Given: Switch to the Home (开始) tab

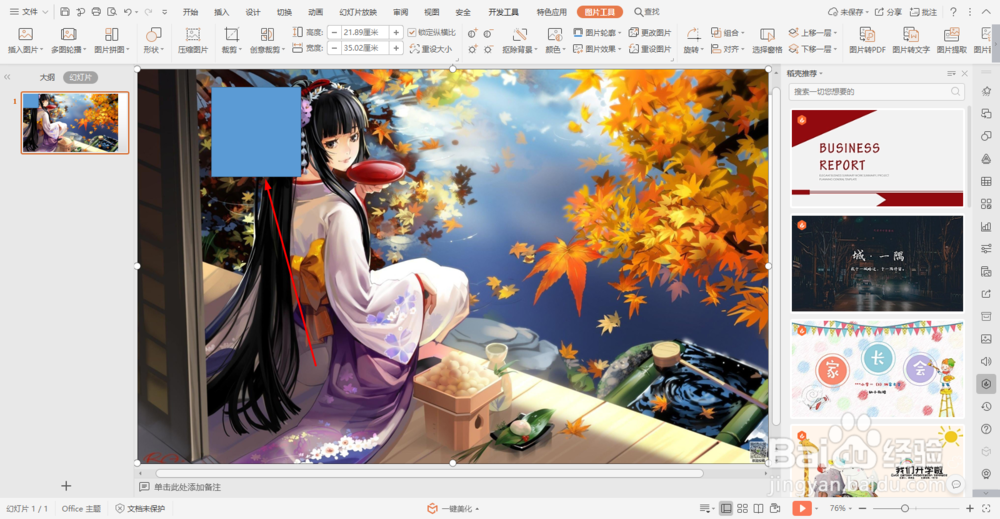Looking at the screenshot, I should coord(190,11).
